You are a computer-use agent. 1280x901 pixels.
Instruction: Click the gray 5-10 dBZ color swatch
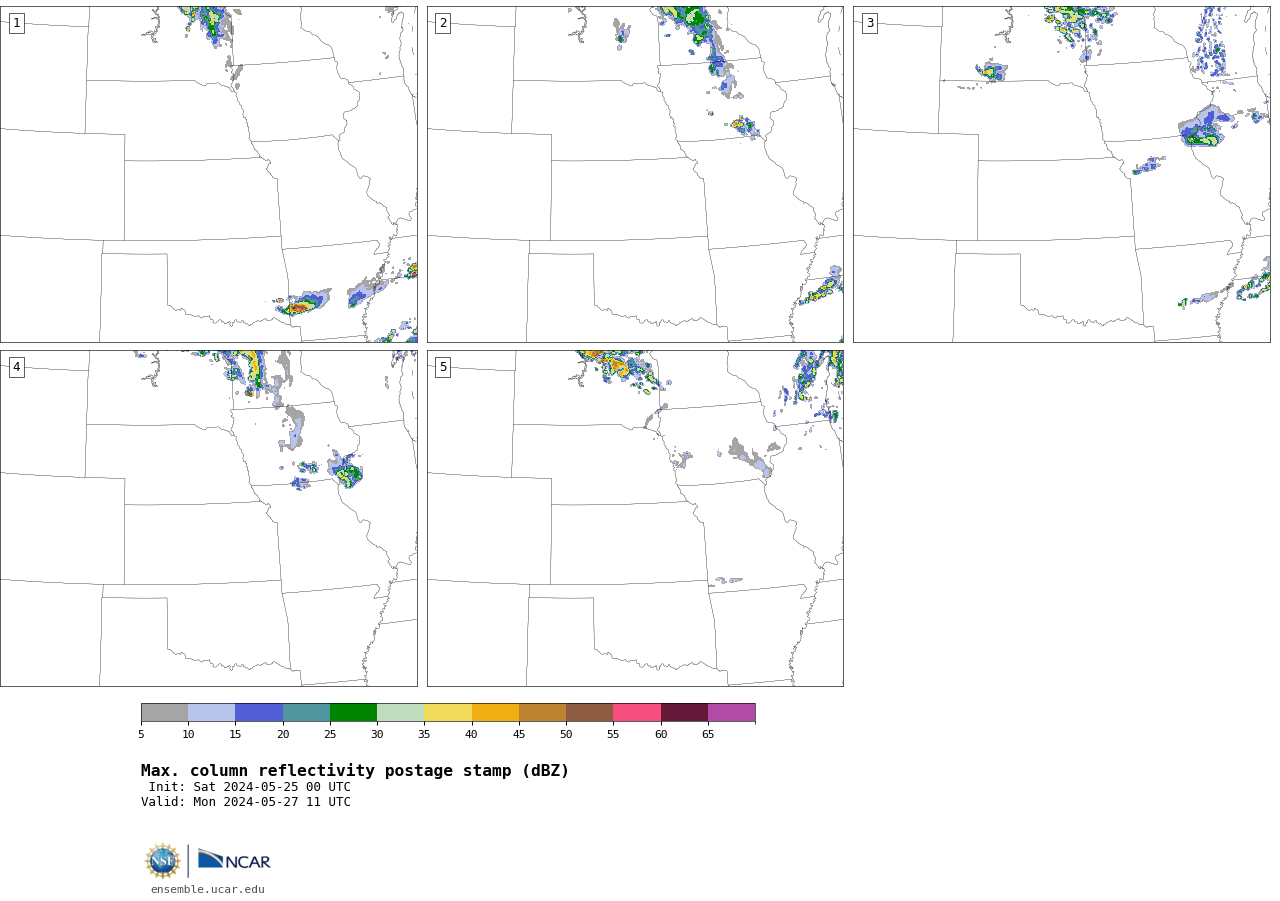point(164,712)
